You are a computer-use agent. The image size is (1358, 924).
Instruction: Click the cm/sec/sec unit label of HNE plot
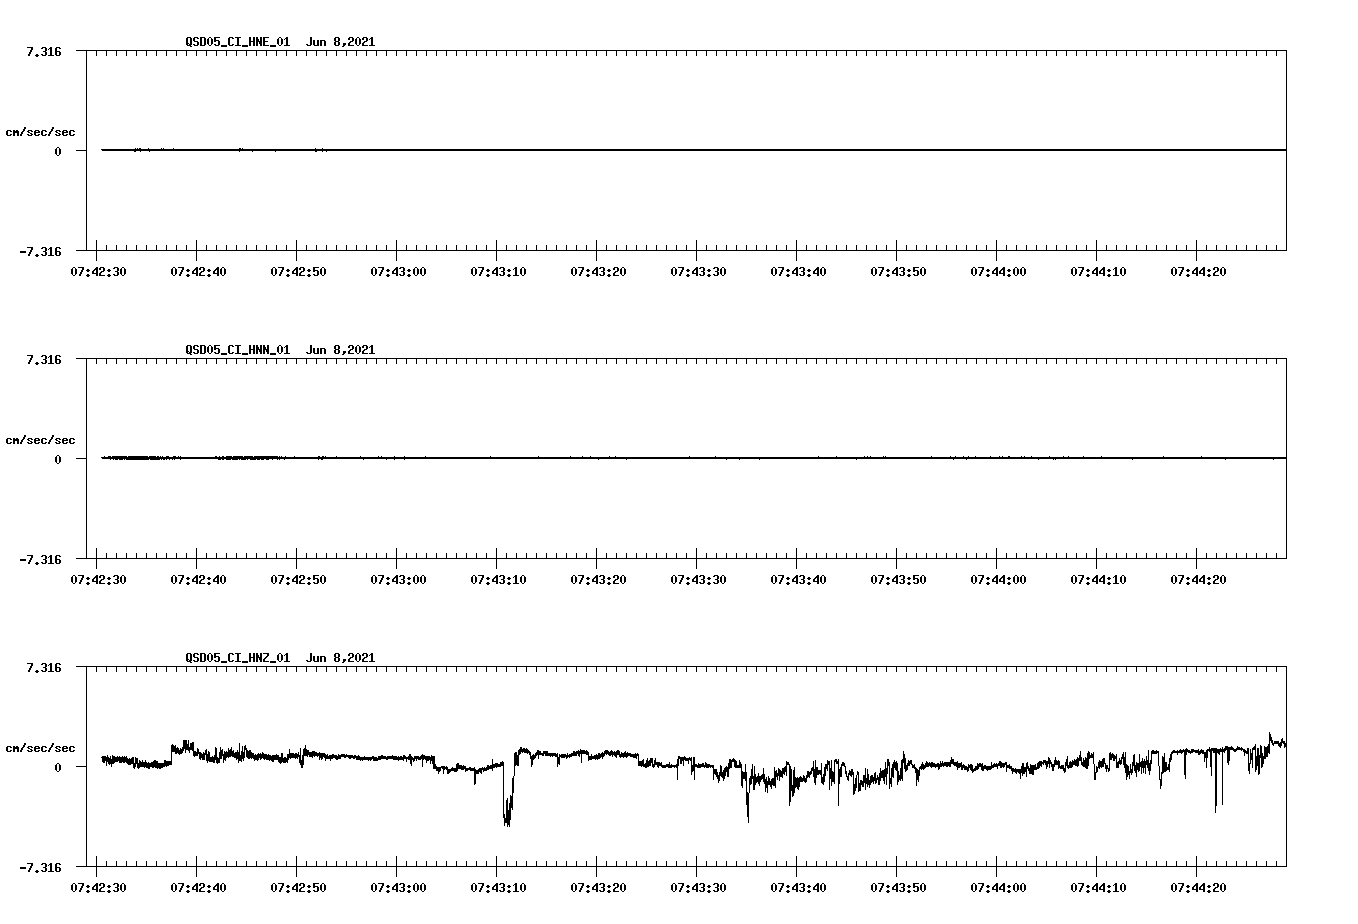point(40,132)
